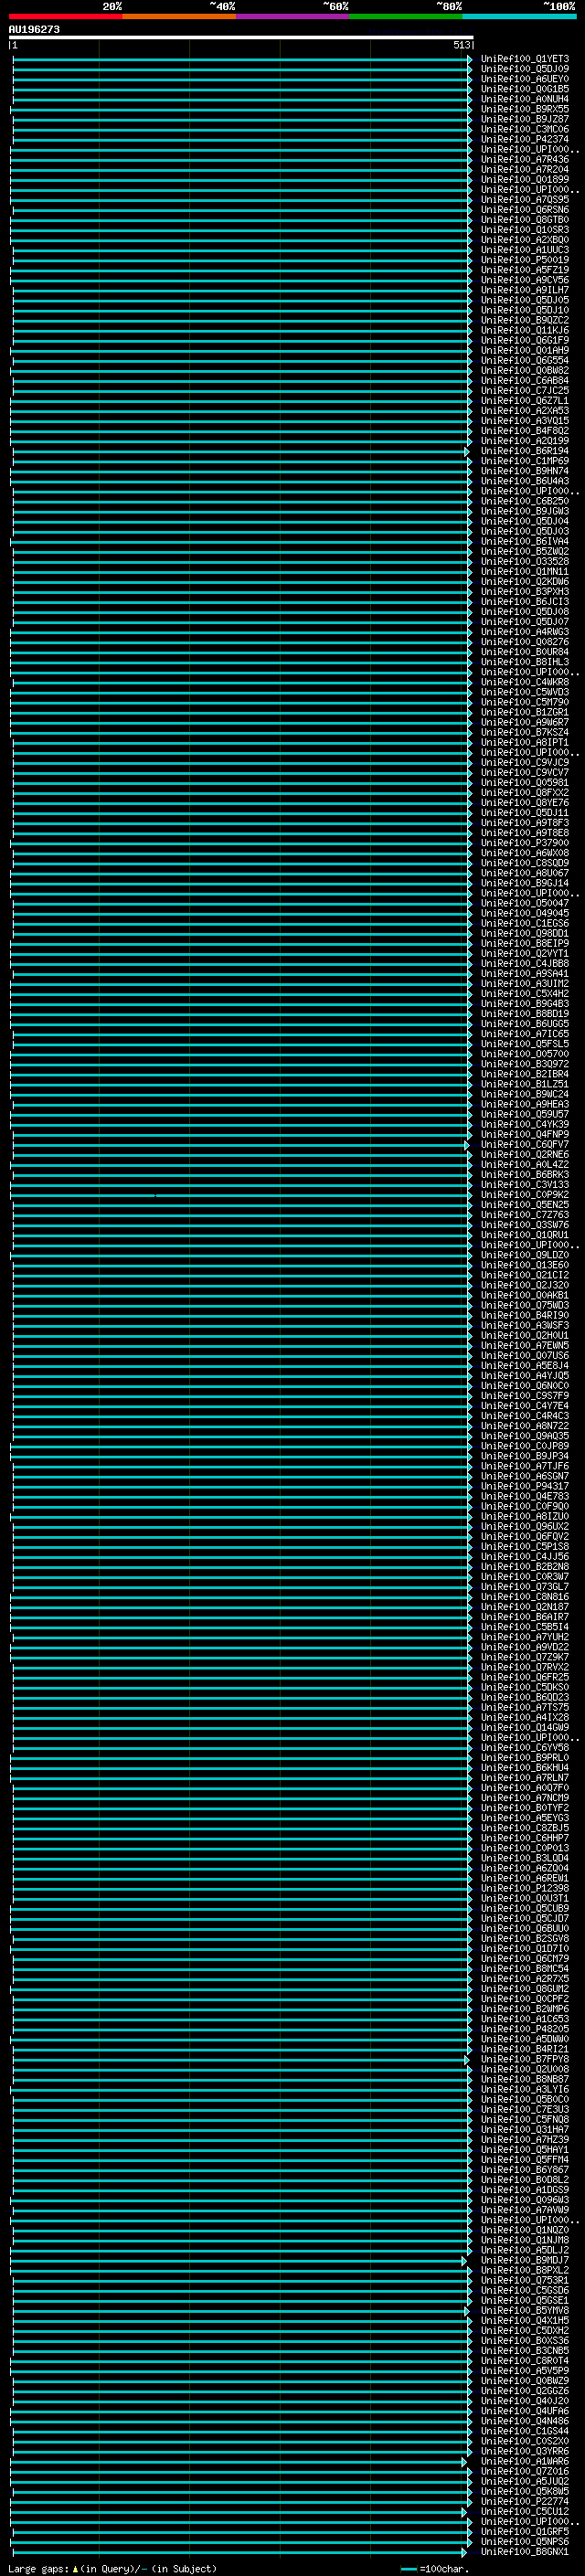Click the UniRef100_B9G4B3 hit label
Viewport: 585px width, 2576px height.
click(525, 1004)
